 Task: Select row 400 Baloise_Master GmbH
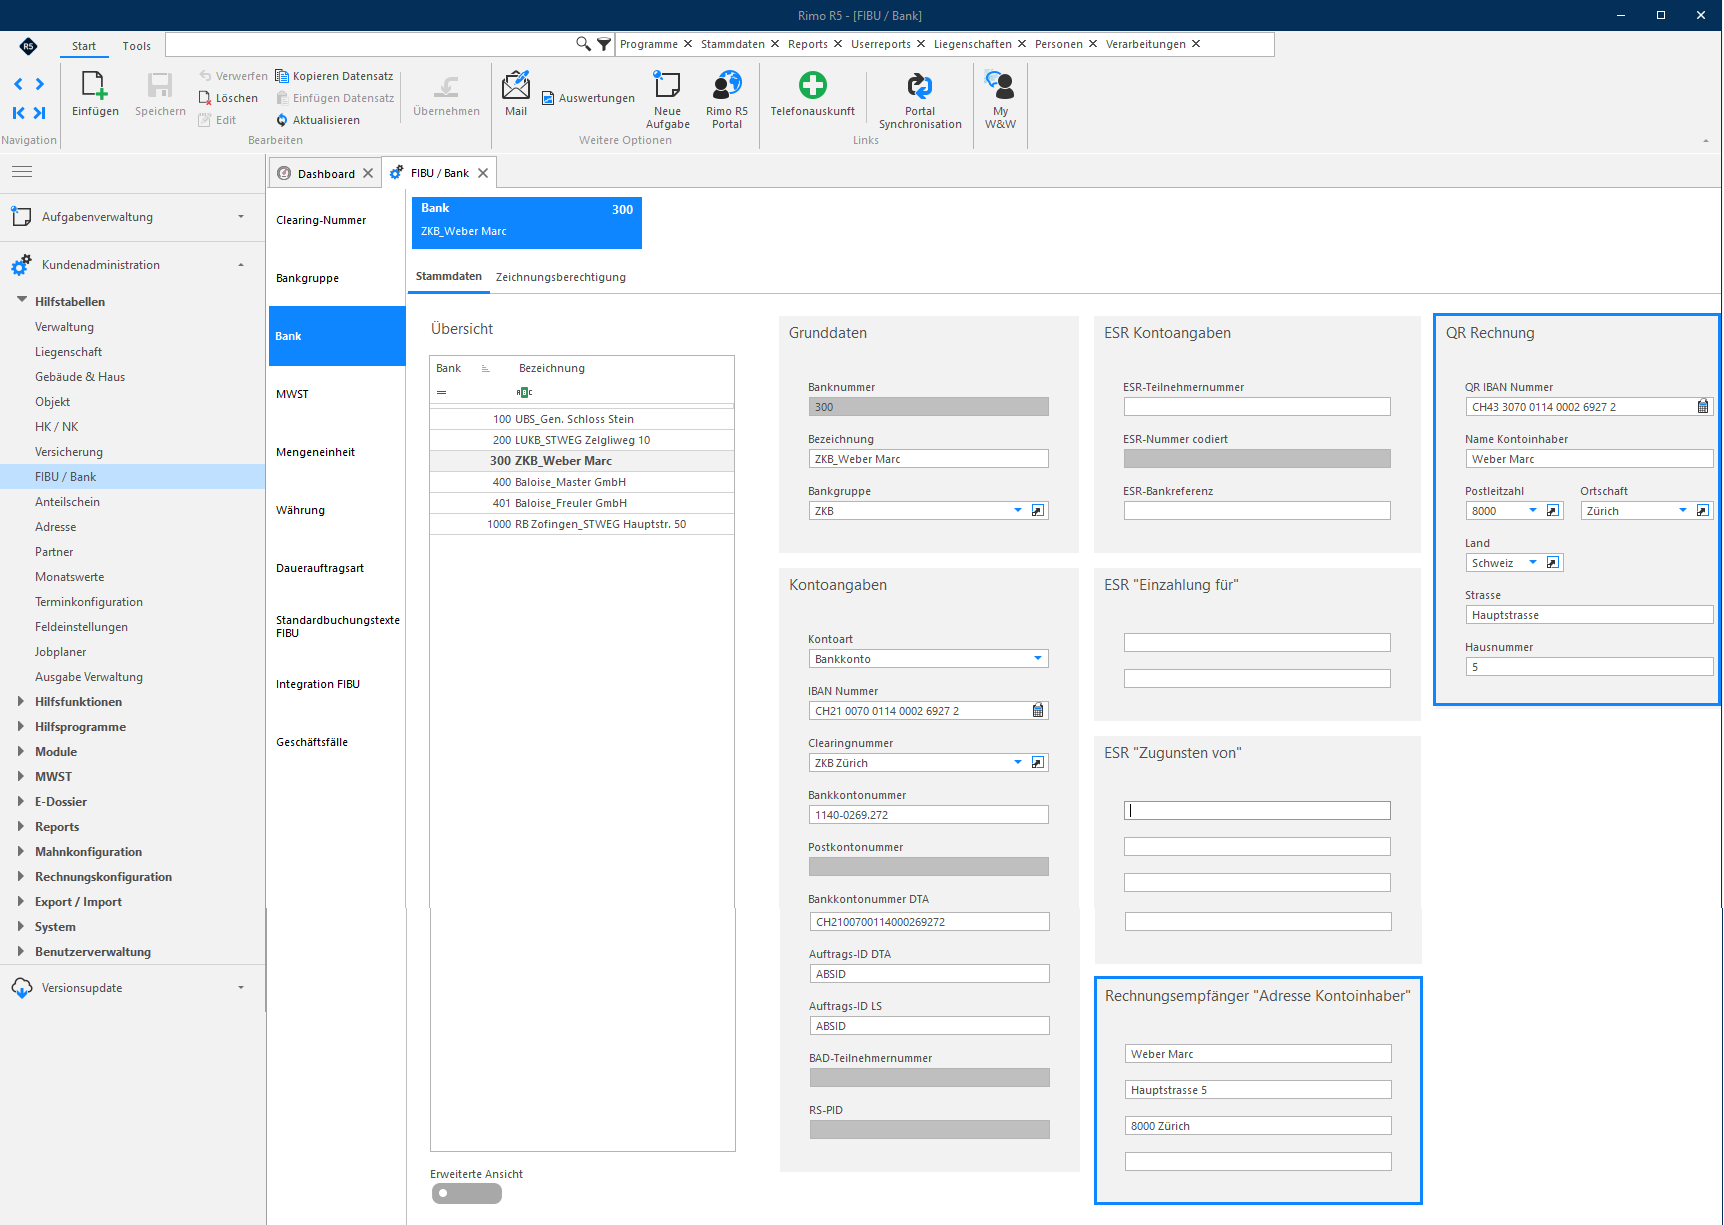click(582, 482)
